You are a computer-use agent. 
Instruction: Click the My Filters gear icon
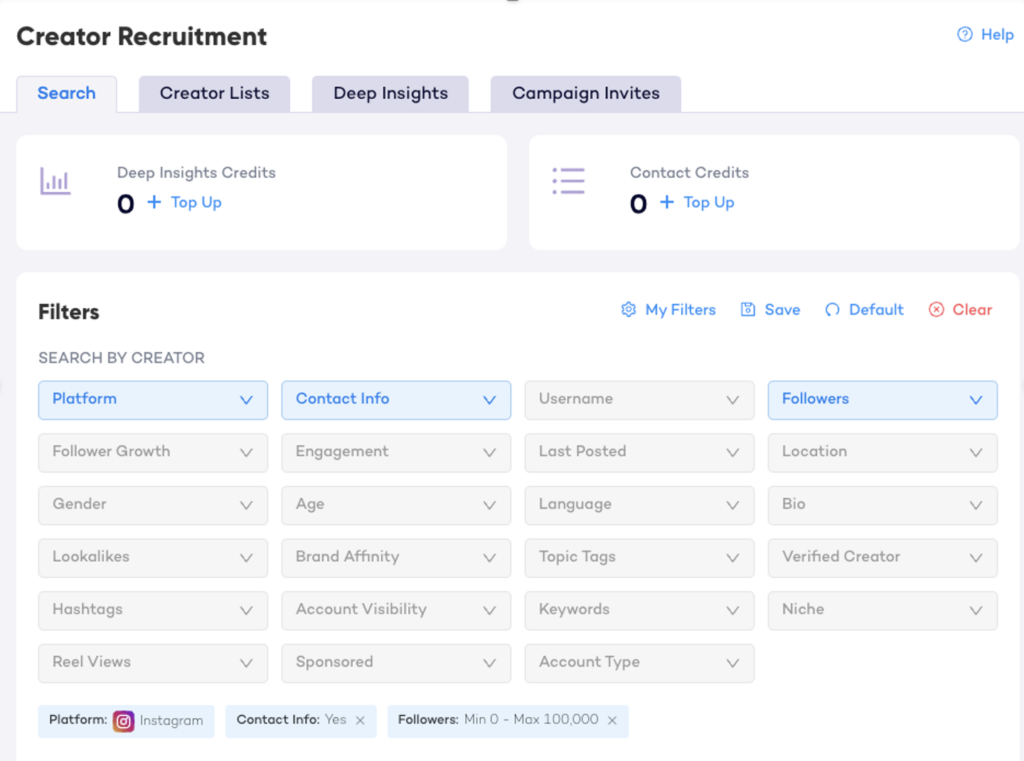tap(628, 310)
